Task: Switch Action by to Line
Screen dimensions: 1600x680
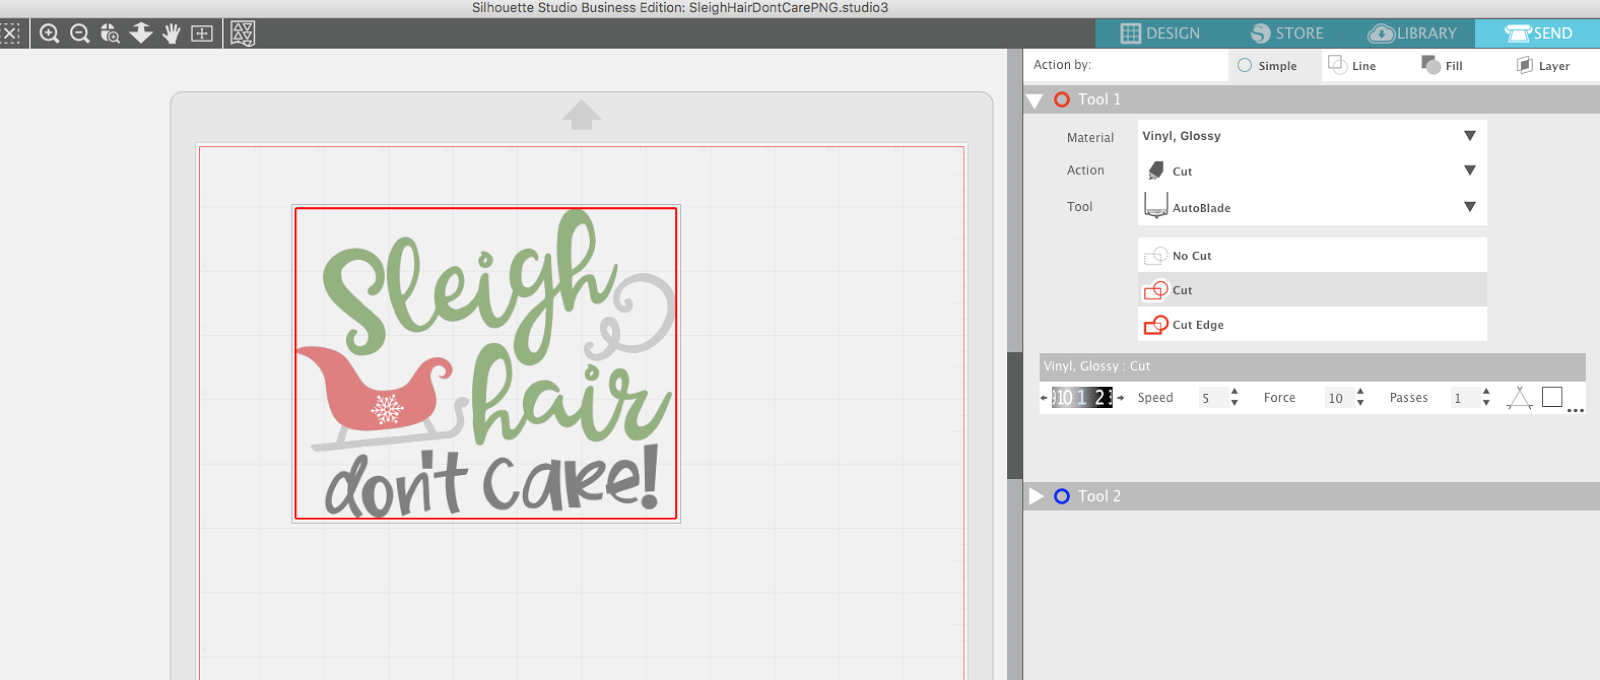Action: 1352,66
